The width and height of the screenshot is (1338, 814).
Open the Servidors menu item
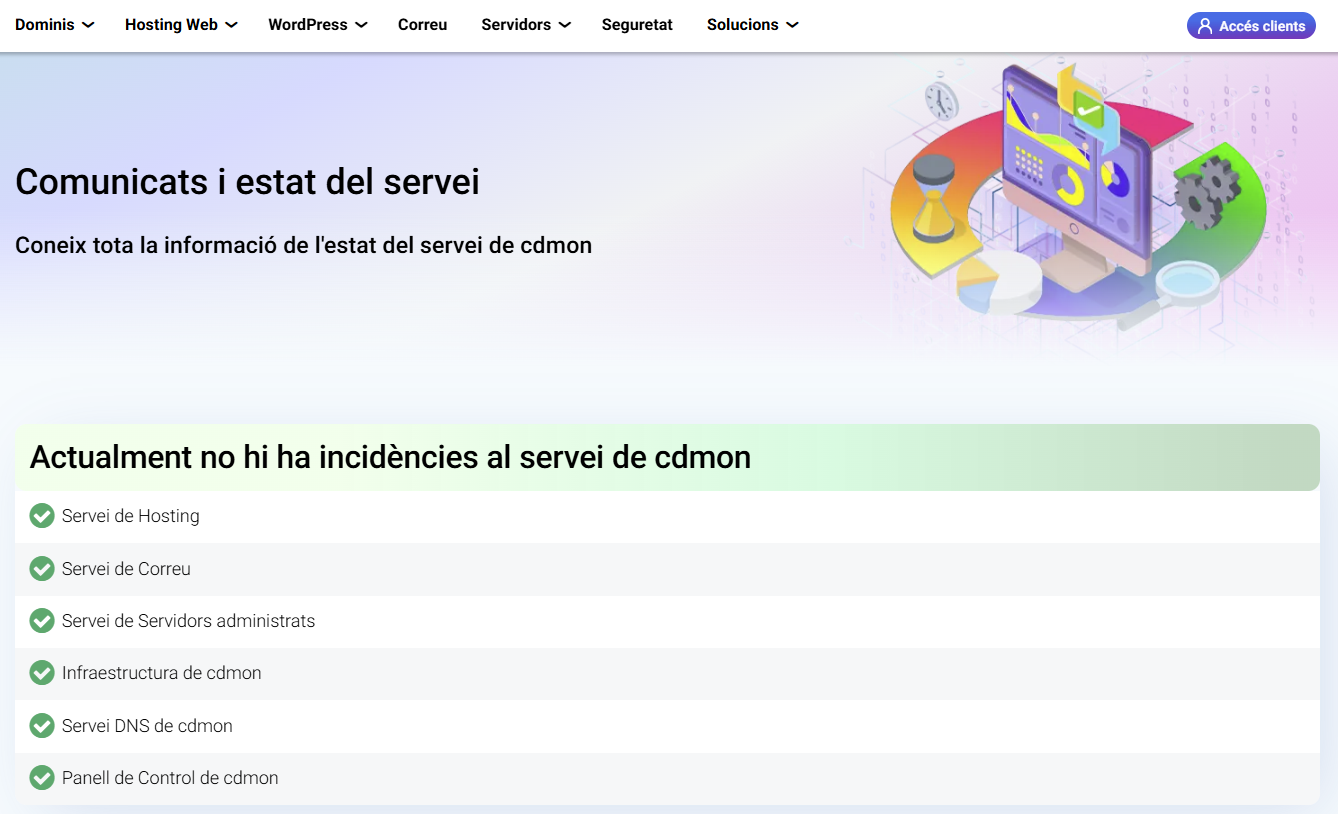coord(516,25)
